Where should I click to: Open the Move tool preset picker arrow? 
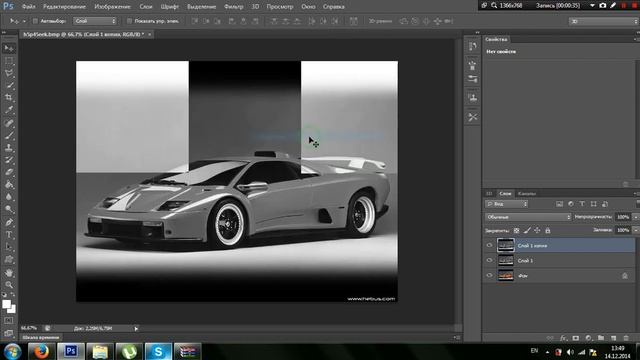pyautogui.click(x=24, y=21)
